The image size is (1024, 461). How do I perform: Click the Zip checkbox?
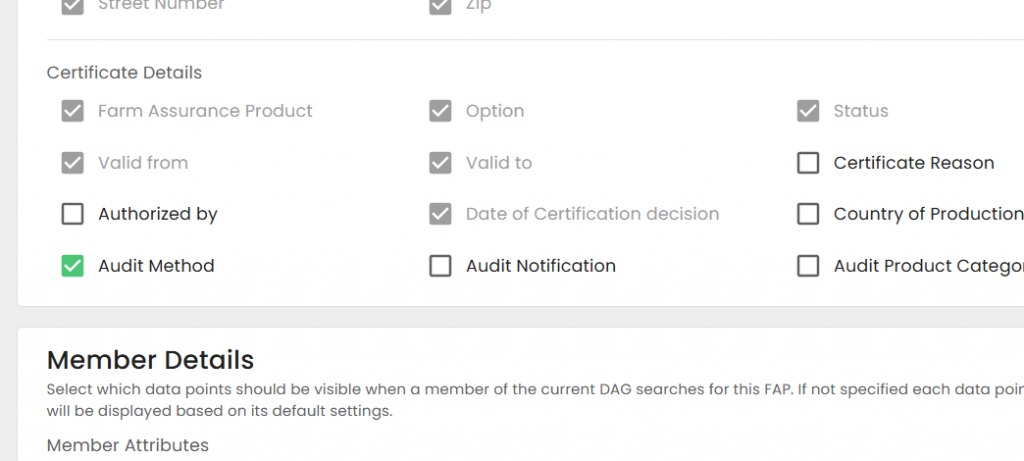tap(440, 6)
